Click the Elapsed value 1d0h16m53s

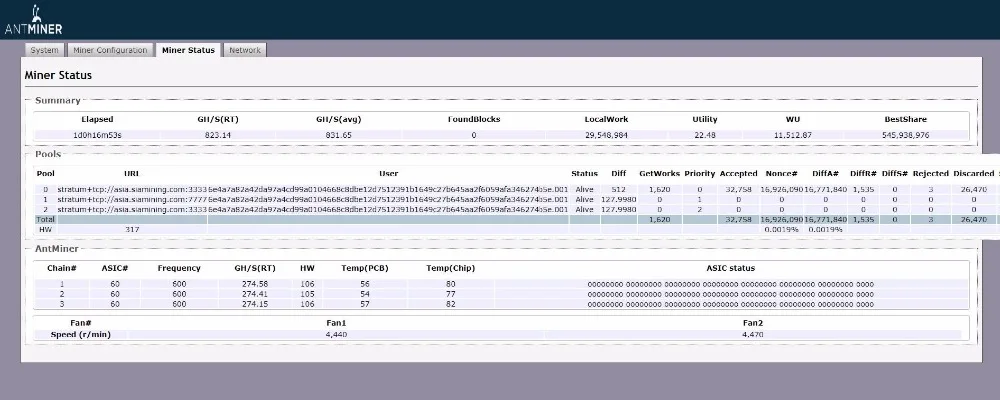[97, 135]
